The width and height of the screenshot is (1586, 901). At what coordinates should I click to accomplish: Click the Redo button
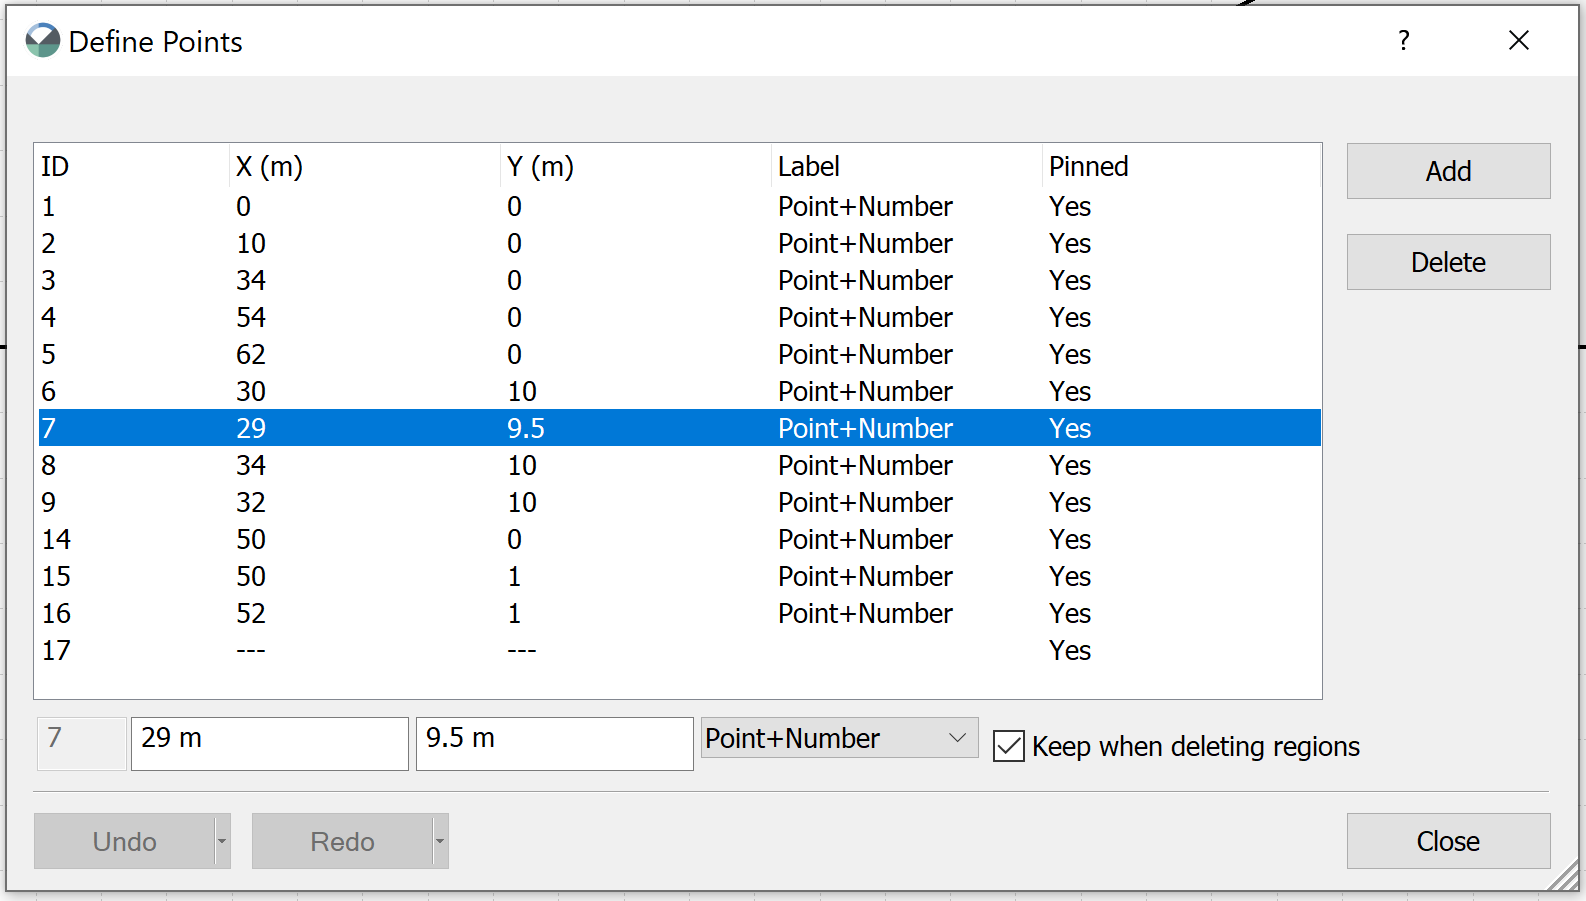click(342, 841)
